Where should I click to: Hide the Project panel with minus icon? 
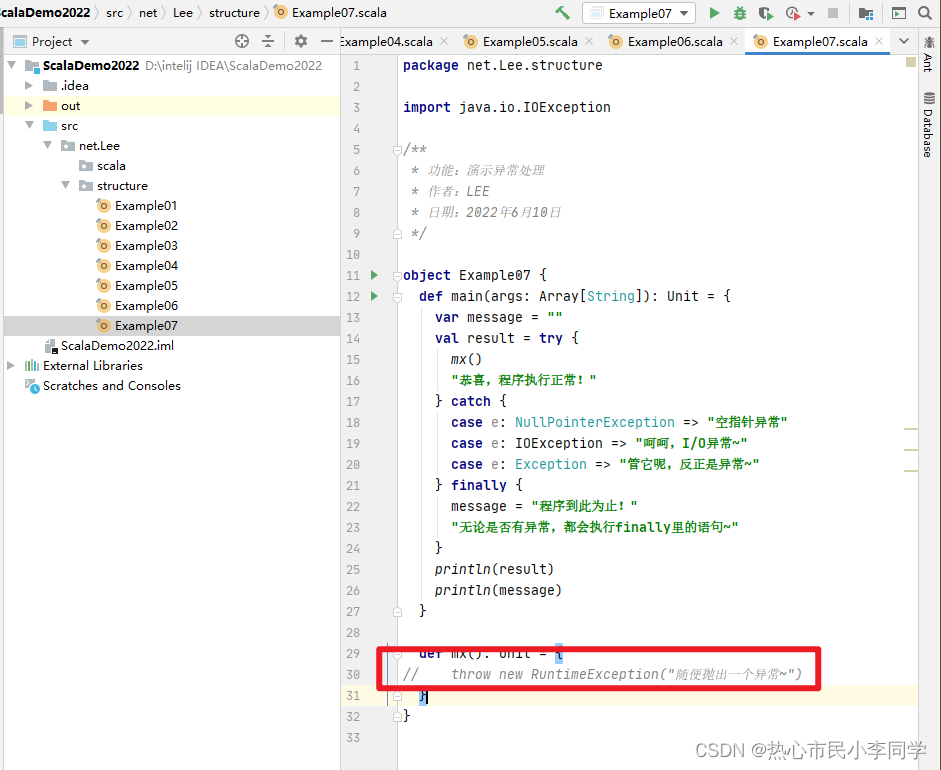pyautogui.click(x=326, y=41)
